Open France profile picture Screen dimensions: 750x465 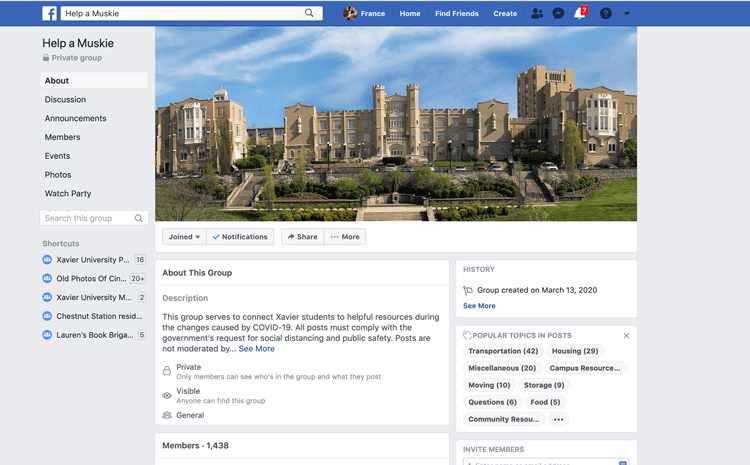coord(350,13)
